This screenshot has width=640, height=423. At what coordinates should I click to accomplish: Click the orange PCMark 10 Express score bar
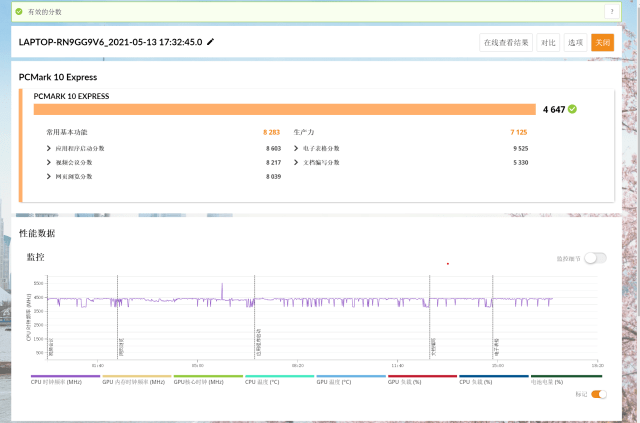click(x=284, y=109)
